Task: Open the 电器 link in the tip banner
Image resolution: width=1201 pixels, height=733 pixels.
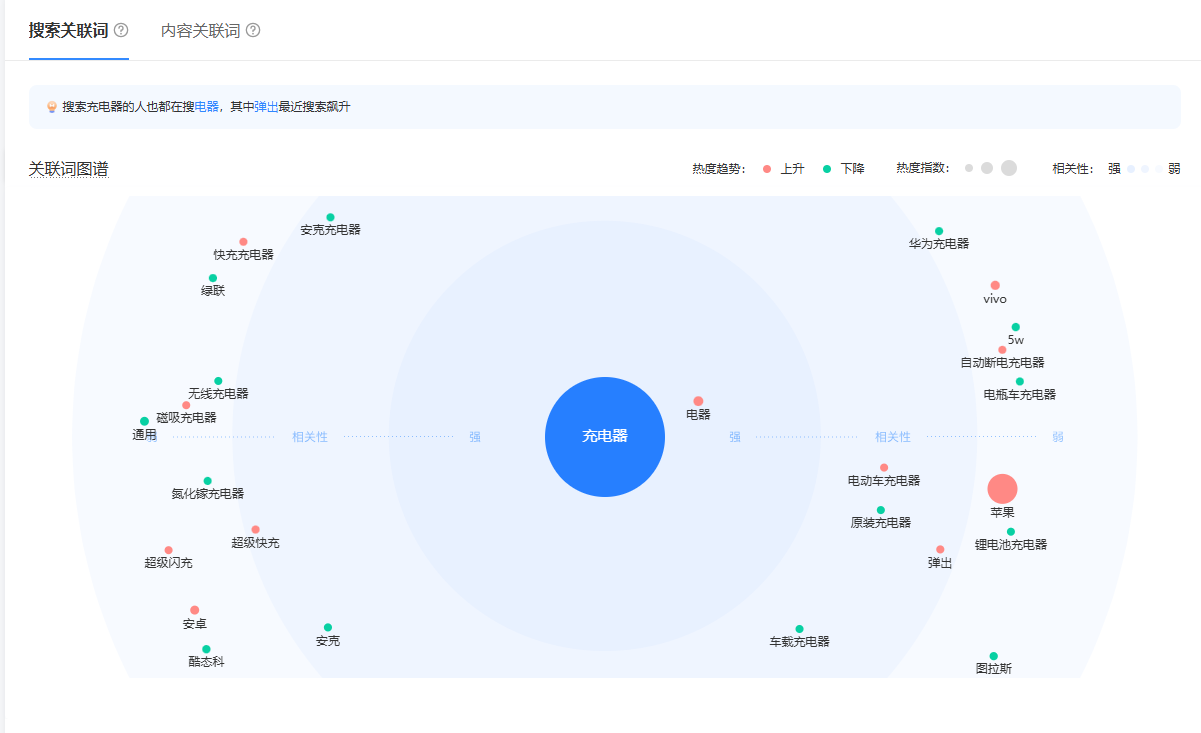Action: click(x=206, y=107)
